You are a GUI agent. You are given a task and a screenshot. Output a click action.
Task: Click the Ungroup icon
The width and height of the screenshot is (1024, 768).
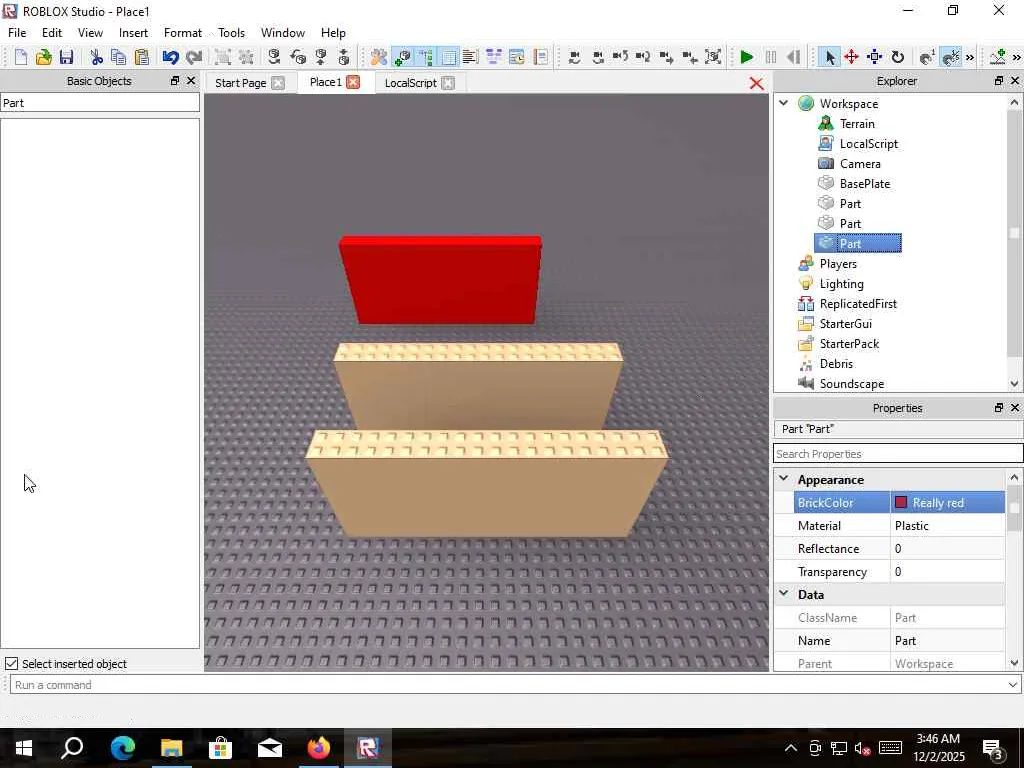pos(246,57)
